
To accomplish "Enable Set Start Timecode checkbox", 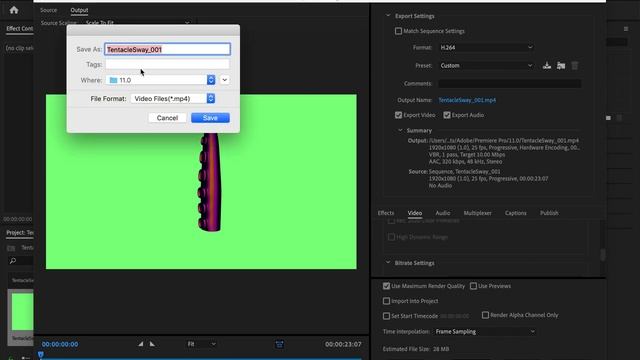I will 386,316.
